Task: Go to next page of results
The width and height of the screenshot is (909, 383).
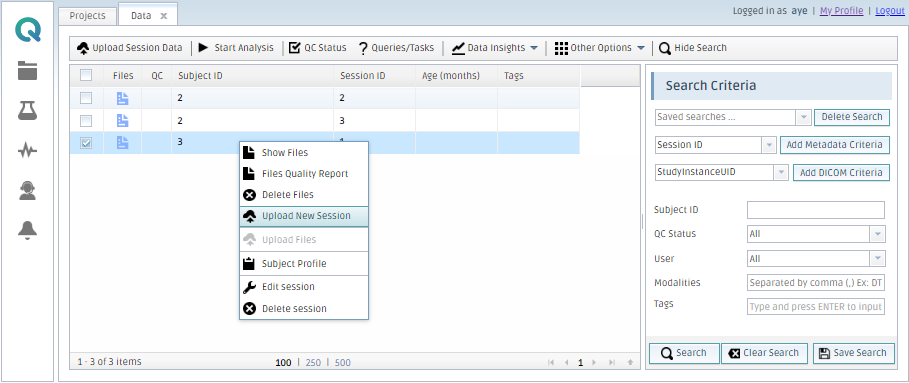Action: pyautogui.click(x=594, y=363)
